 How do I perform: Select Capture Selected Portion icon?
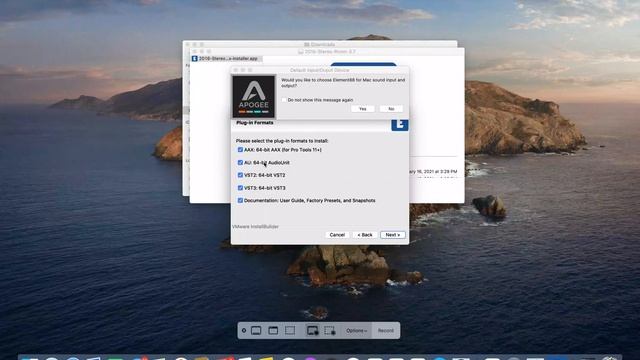pos(290,331)
